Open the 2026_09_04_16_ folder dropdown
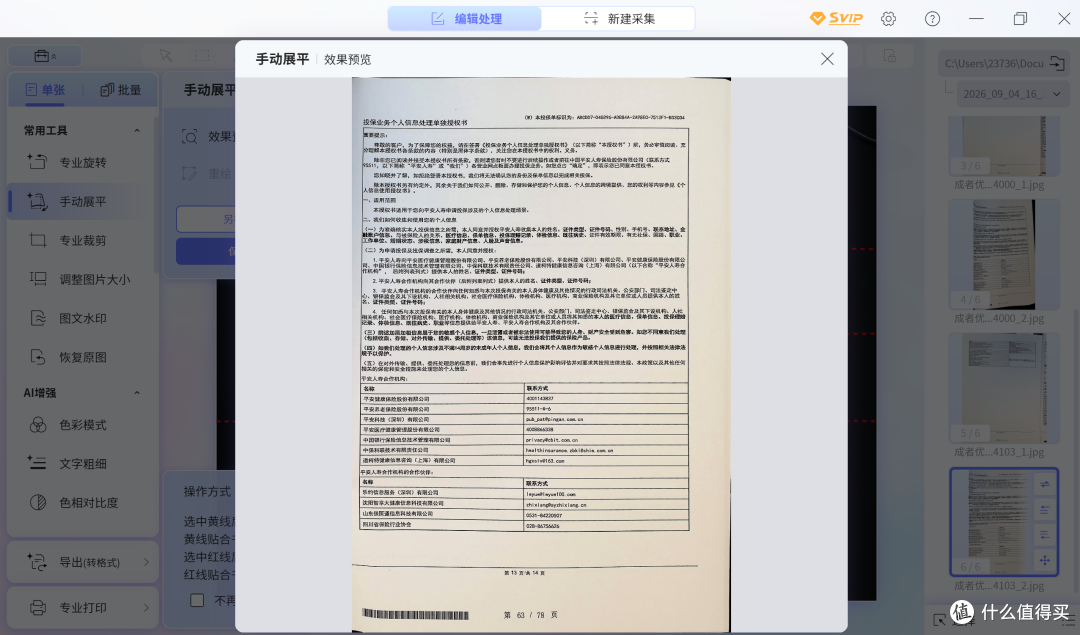The width and height of the screenshot is (1080, 635). (1011, 94)
